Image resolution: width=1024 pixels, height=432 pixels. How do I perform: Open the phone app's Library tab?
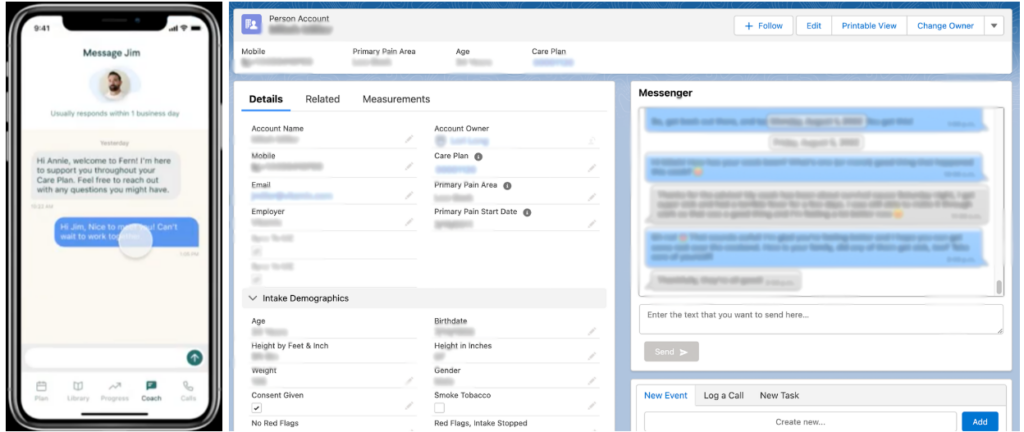tap(78, 390)
